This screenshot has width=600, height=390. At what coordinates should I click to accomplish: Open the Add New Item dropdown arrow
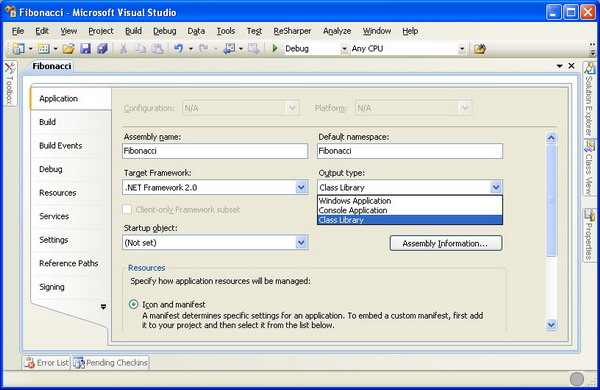click(x=55, y=49)
